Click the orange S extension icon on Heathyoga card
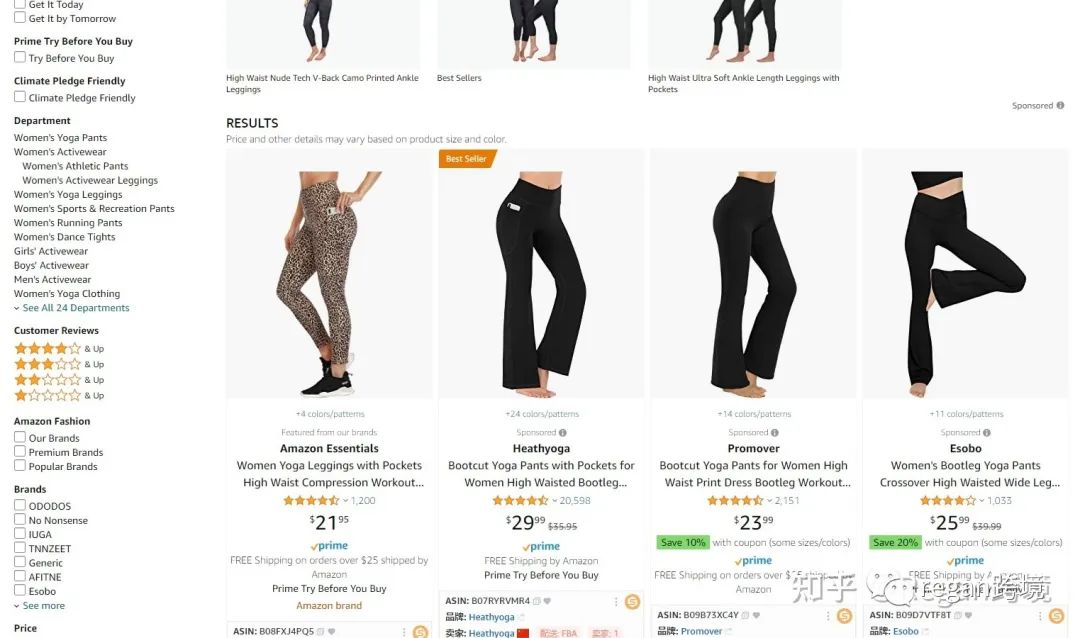This screenshot has height=638, width=1080. [x=632, y=602]
